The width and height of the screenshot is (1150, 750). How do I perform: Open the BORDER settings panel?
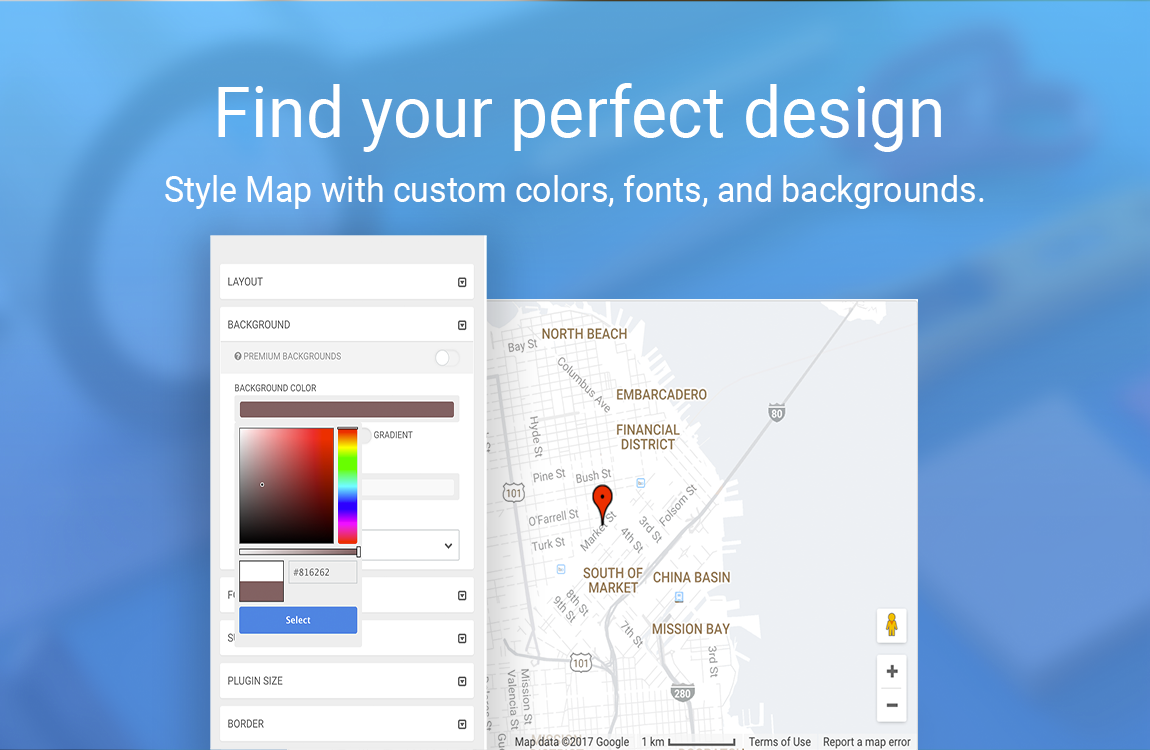click(x=347, y=723)
